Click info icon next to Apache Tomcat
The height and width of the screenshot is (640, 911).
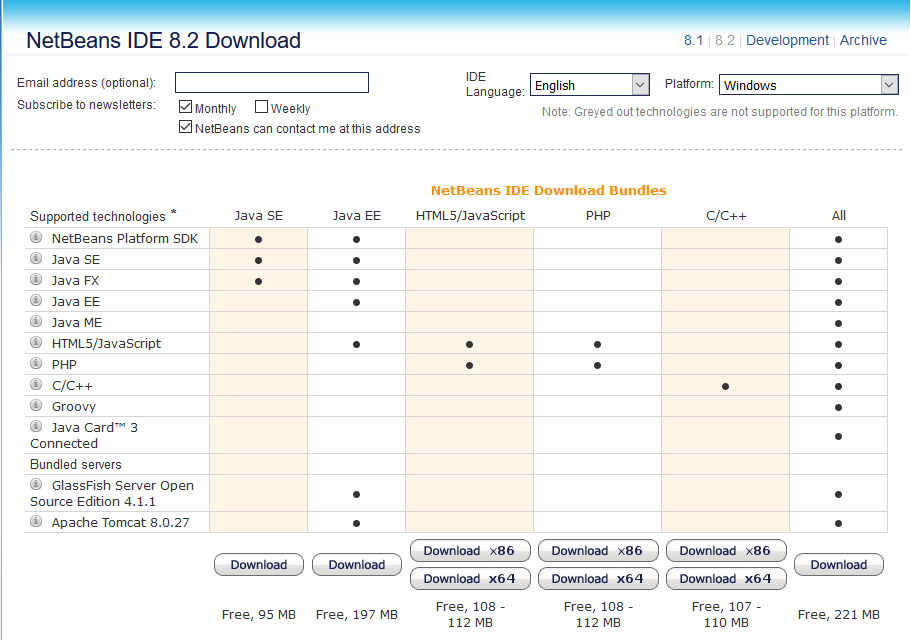click(x=36, y=522)
